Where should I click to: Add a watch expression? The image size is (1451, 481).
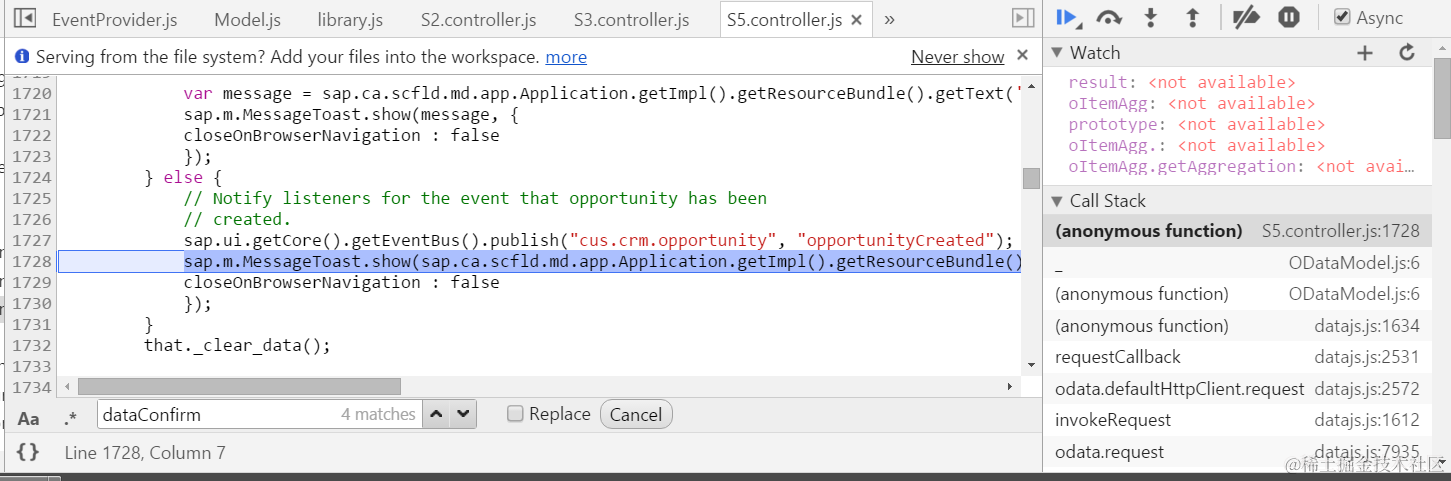(x=1365, y=53)
